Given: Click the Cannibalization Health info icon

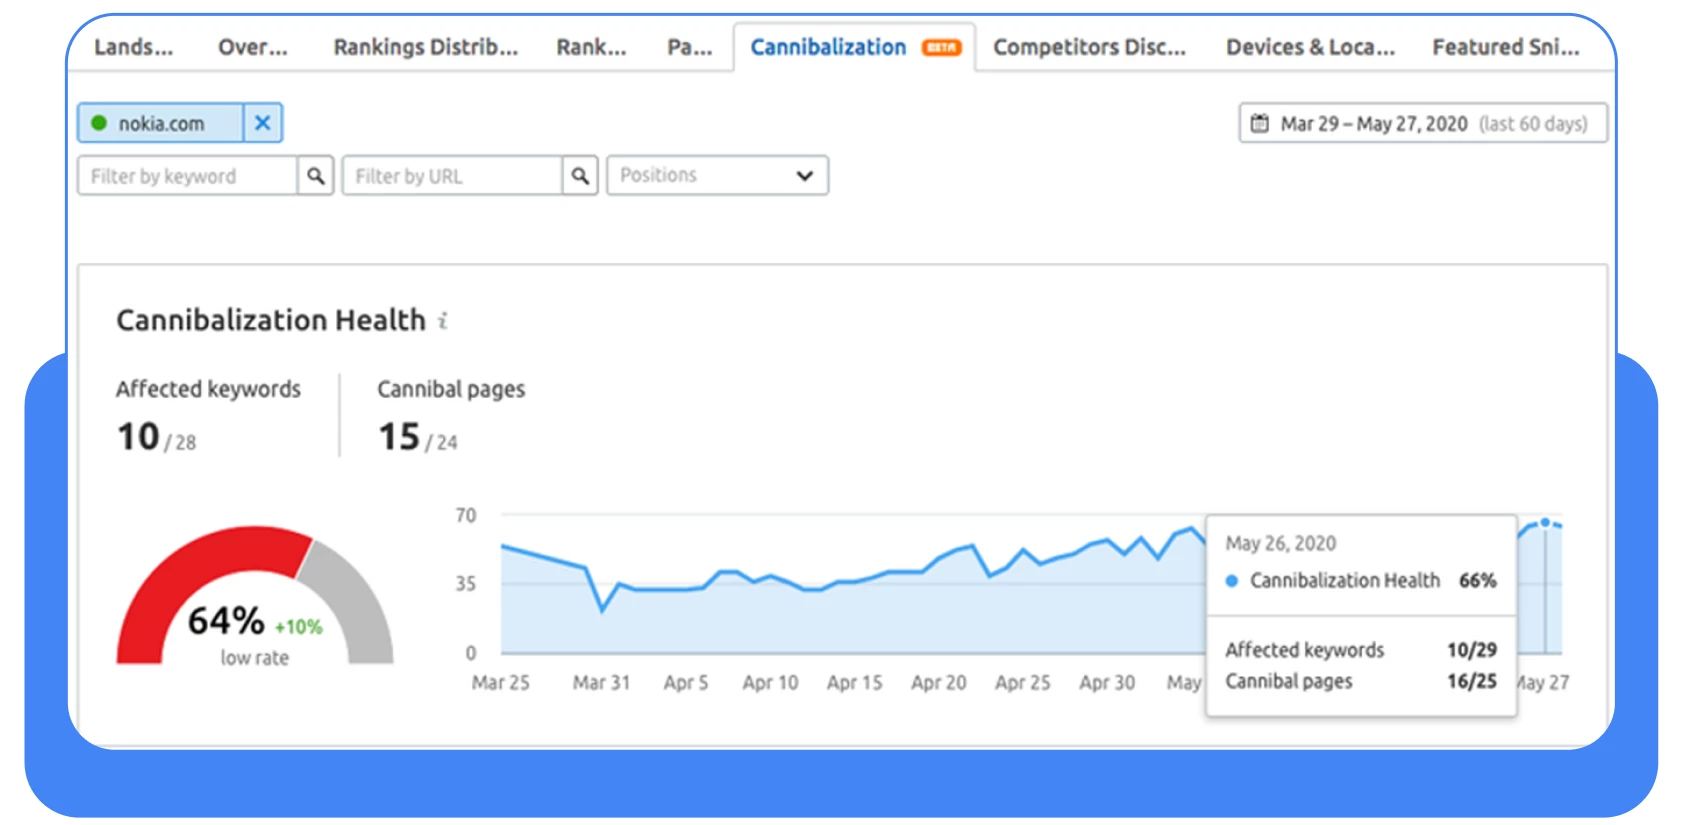Looking at the screenshot, I should click(x=442, y=320).
